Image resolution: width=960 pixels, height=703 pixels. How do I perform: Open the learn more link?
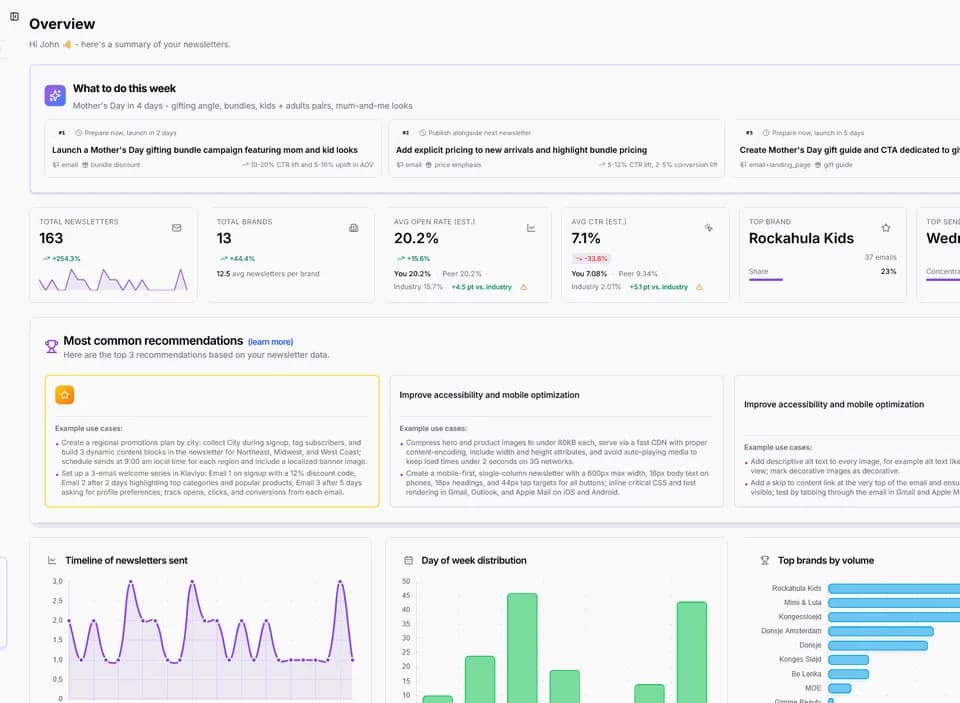(271, 342)
